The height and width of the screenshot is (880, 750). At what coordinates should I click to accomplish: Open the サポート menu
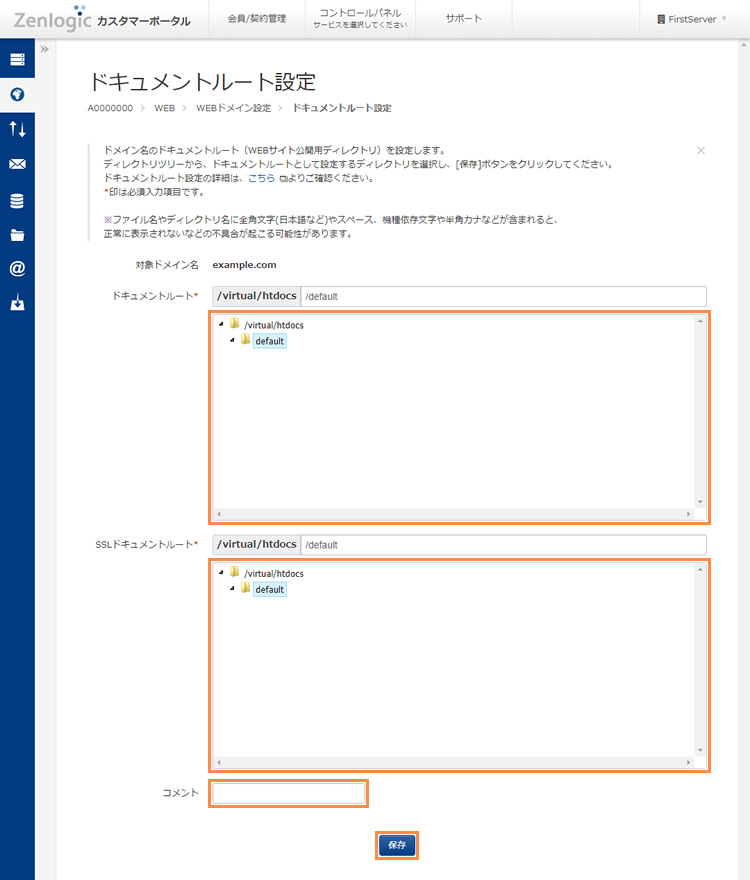point(463,19)
